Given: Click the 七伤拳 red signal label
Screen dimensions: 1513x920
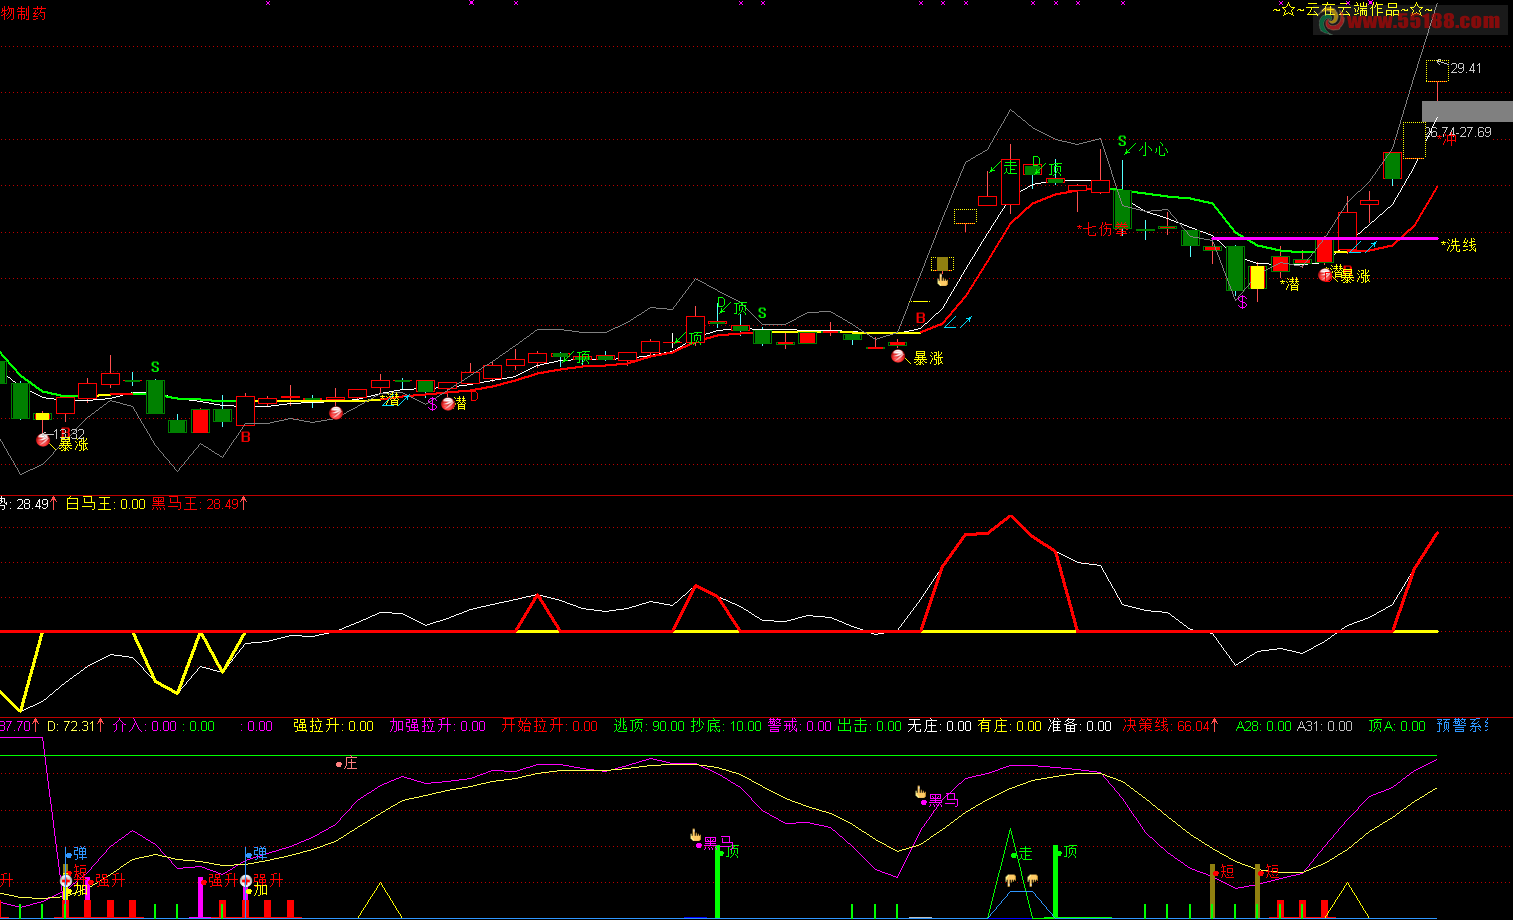Looking at the screenshot, I should 1100,229.
